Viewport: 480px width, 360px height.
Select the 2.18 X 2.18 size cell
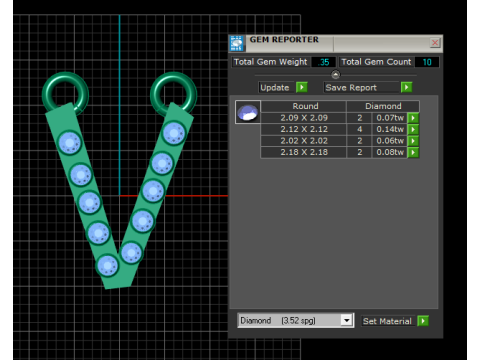tap(304, 152)
